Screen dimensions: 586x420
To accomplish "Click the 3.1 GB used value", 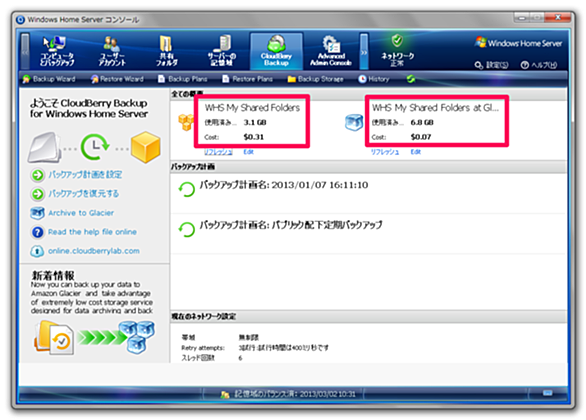I will tap(255, 123).
